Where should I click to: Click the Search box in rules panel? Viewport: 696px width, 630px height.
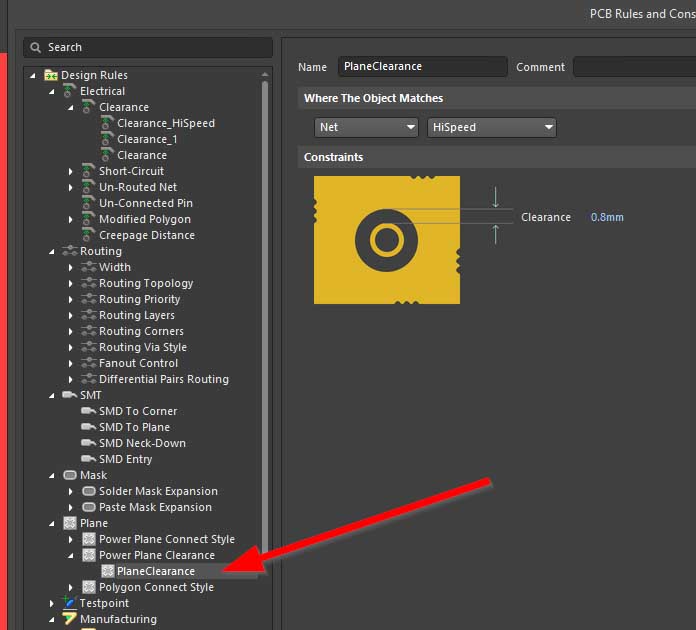pyautogui.click(x=148, y=47)
